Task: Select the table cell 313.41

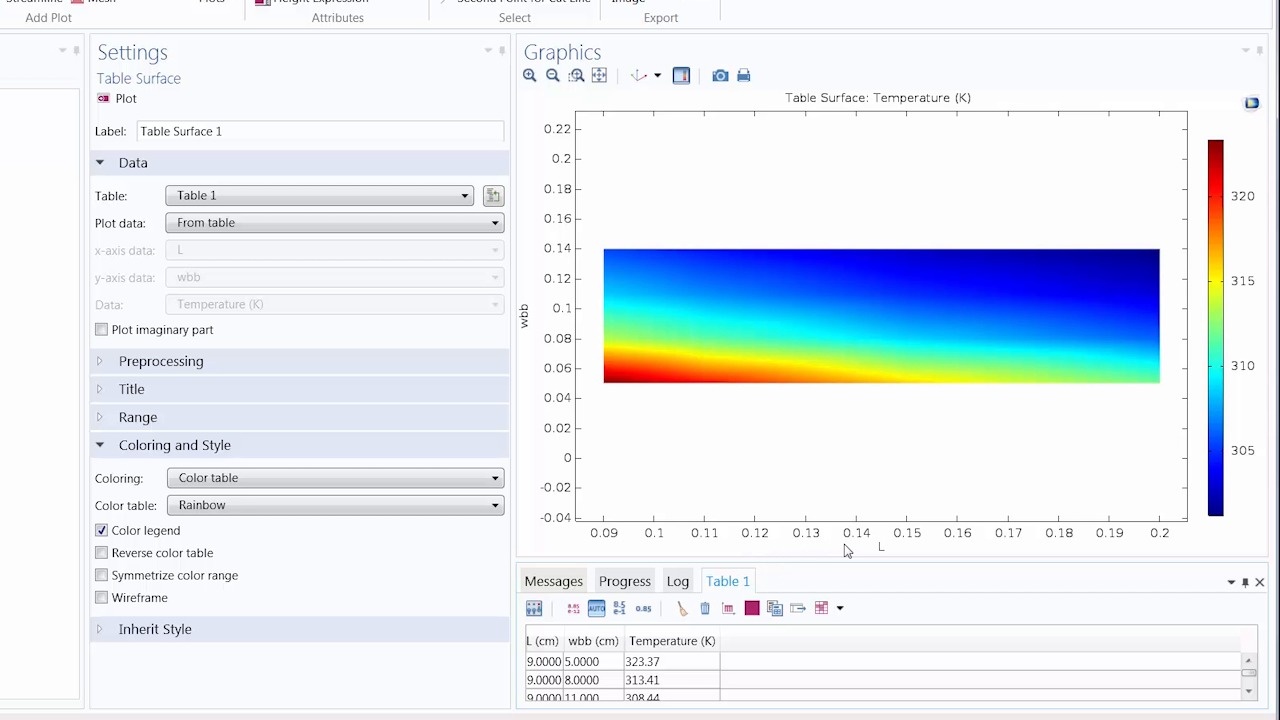Action: [x=672, y=680]
